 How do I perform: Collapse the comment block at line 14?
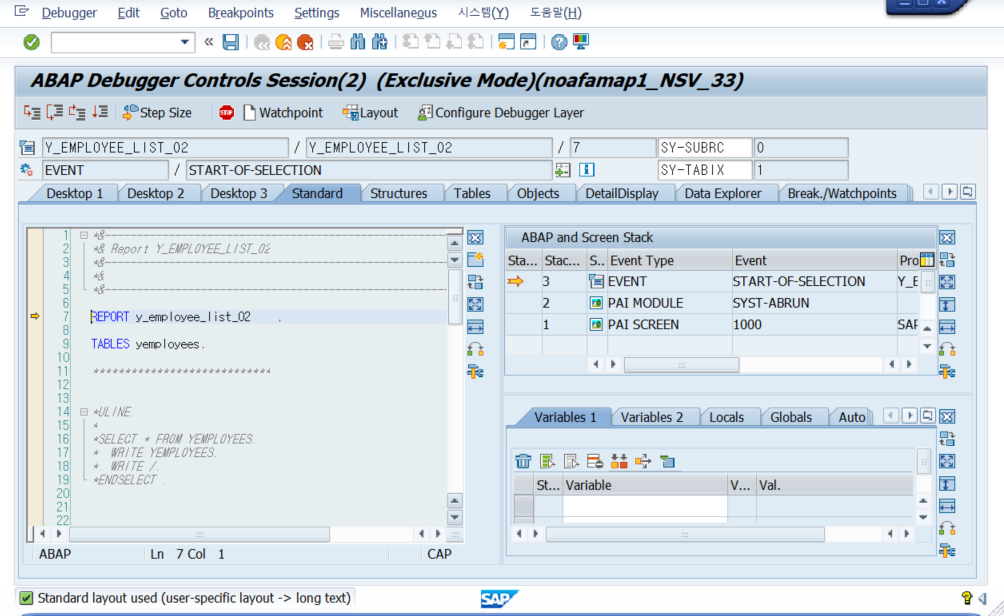click(84, 412)
